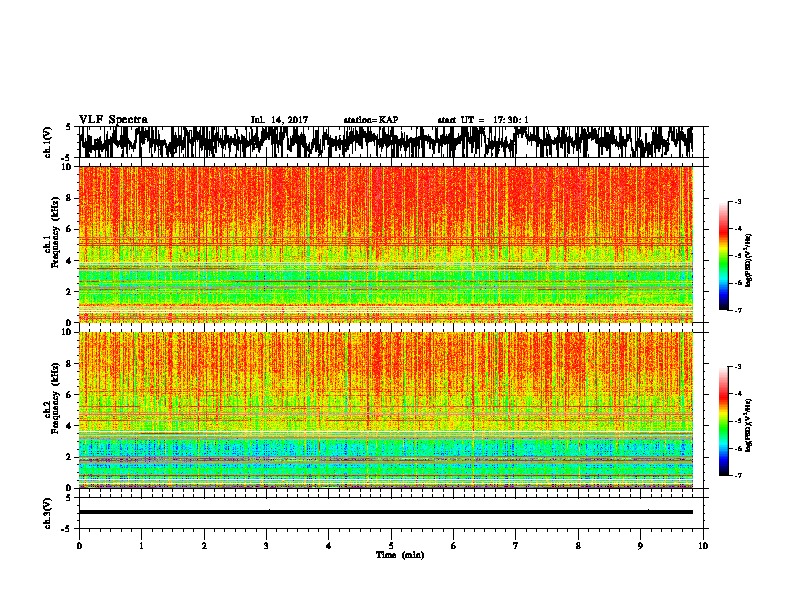Click the ch.1(V) waveform axis label
The width and height of the screenshot is (792, 612).
click(47, 142)
